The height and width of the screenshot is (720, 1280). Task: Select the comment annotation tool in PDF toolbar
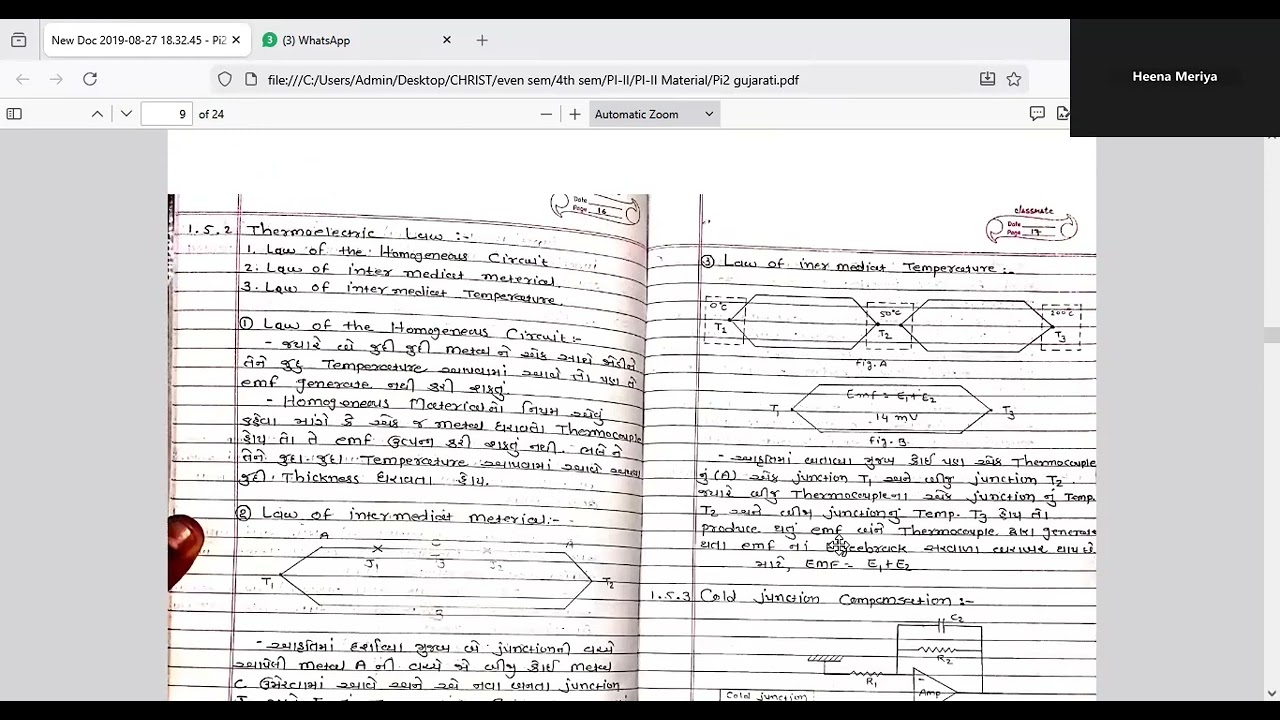click(x=1037, y=114)
